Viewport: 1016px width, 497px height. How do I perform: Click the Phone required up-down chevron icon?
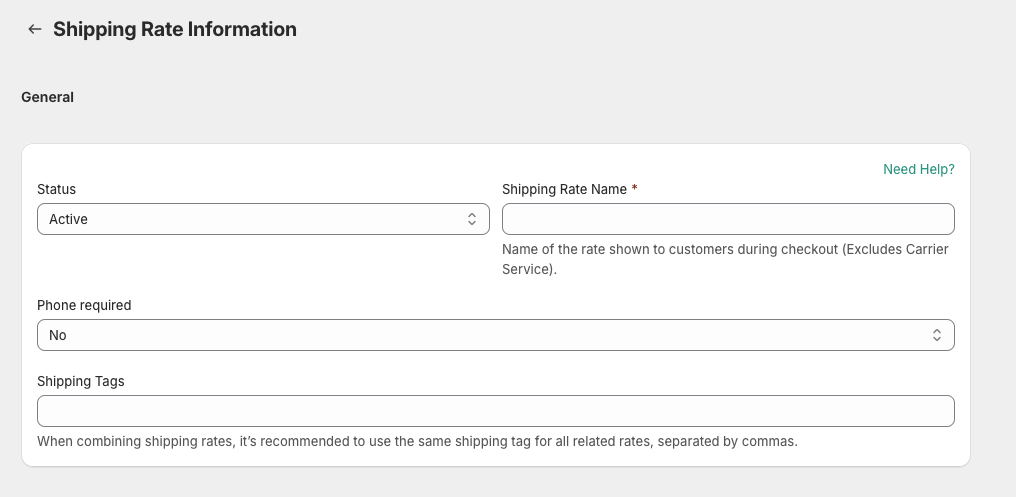937,335
